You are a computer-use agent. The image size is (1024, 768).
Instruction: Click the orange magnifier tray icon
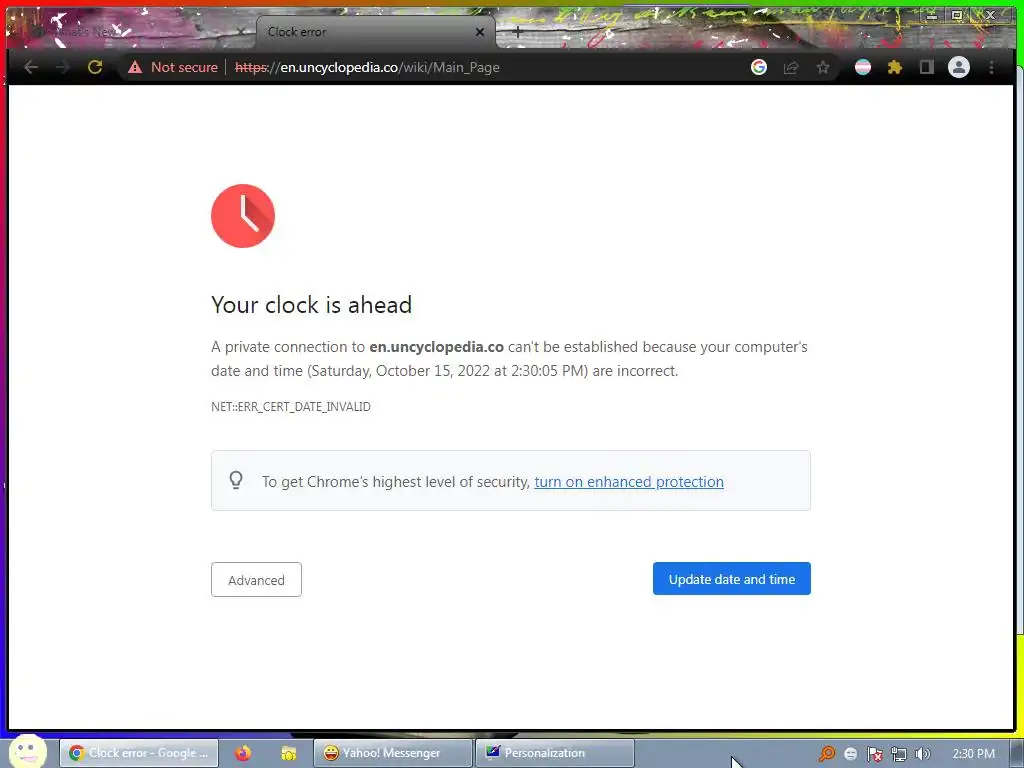click(827, 754)
